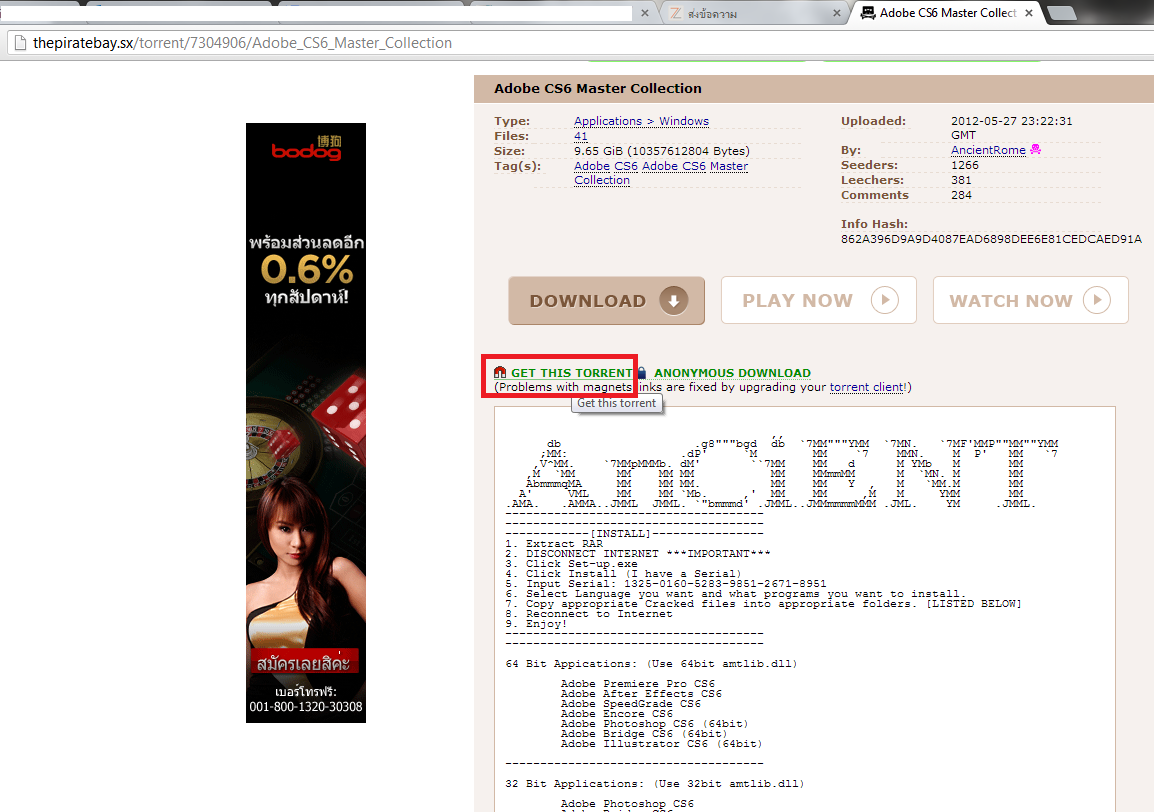This screenshot has width=1154, height=812.
Task: Click '64 Bit Appications' heading line
Action: pos(651,663)
